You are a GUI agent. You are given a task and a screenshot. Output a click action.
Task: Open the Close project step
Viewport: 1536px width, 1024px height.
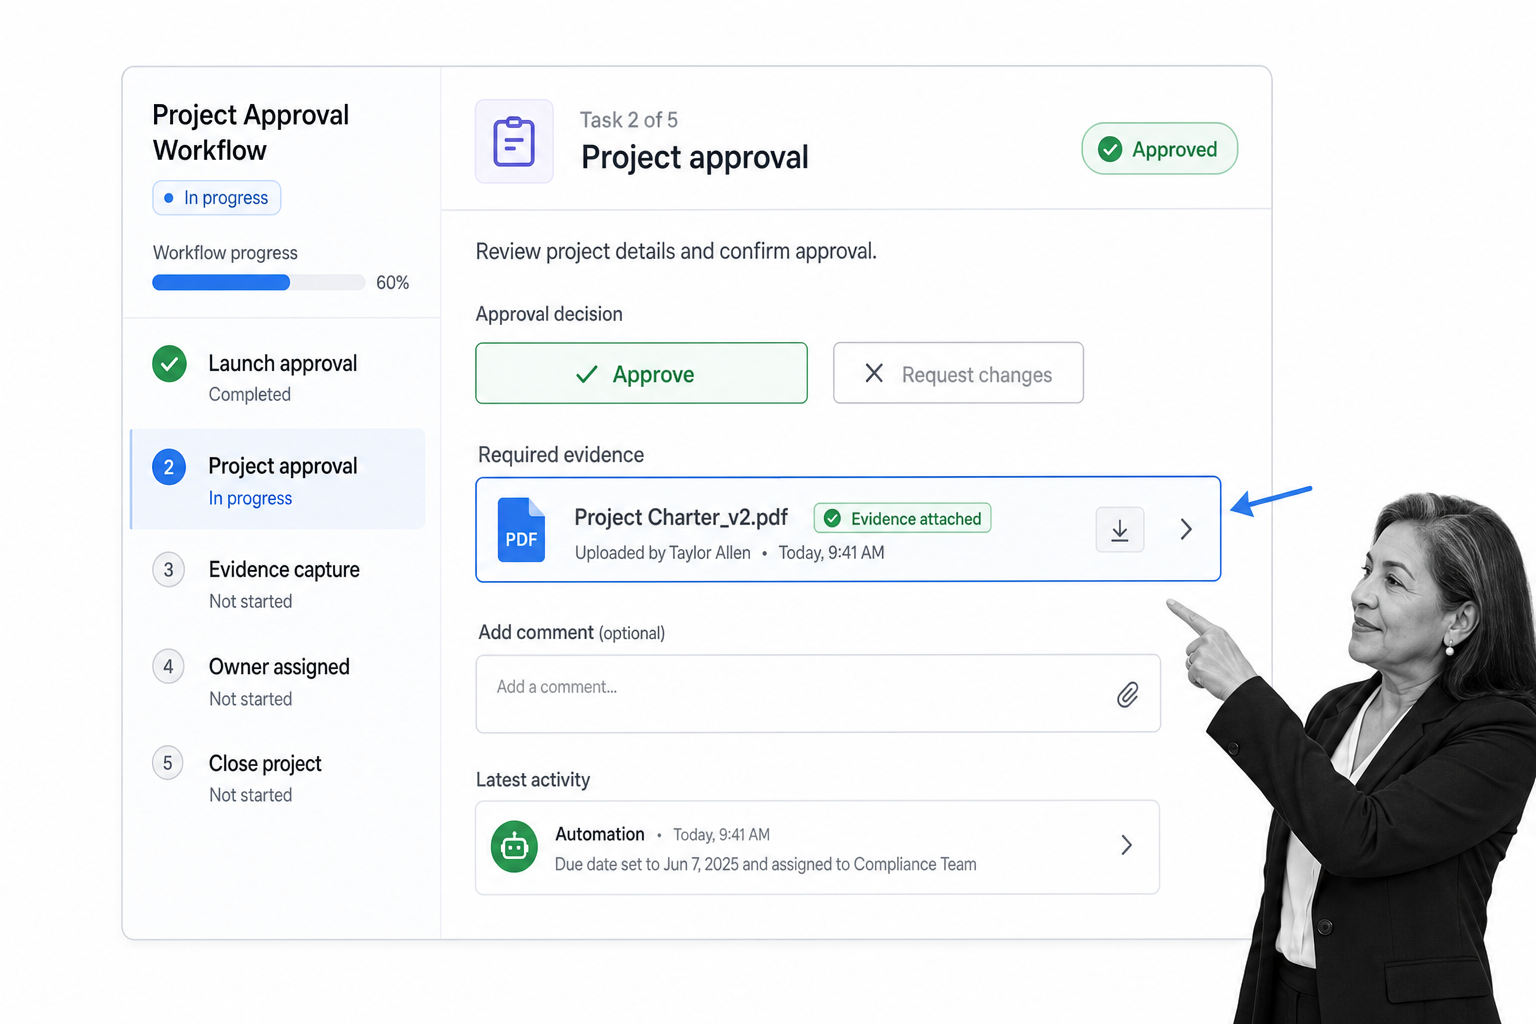(x=278, y=778)
